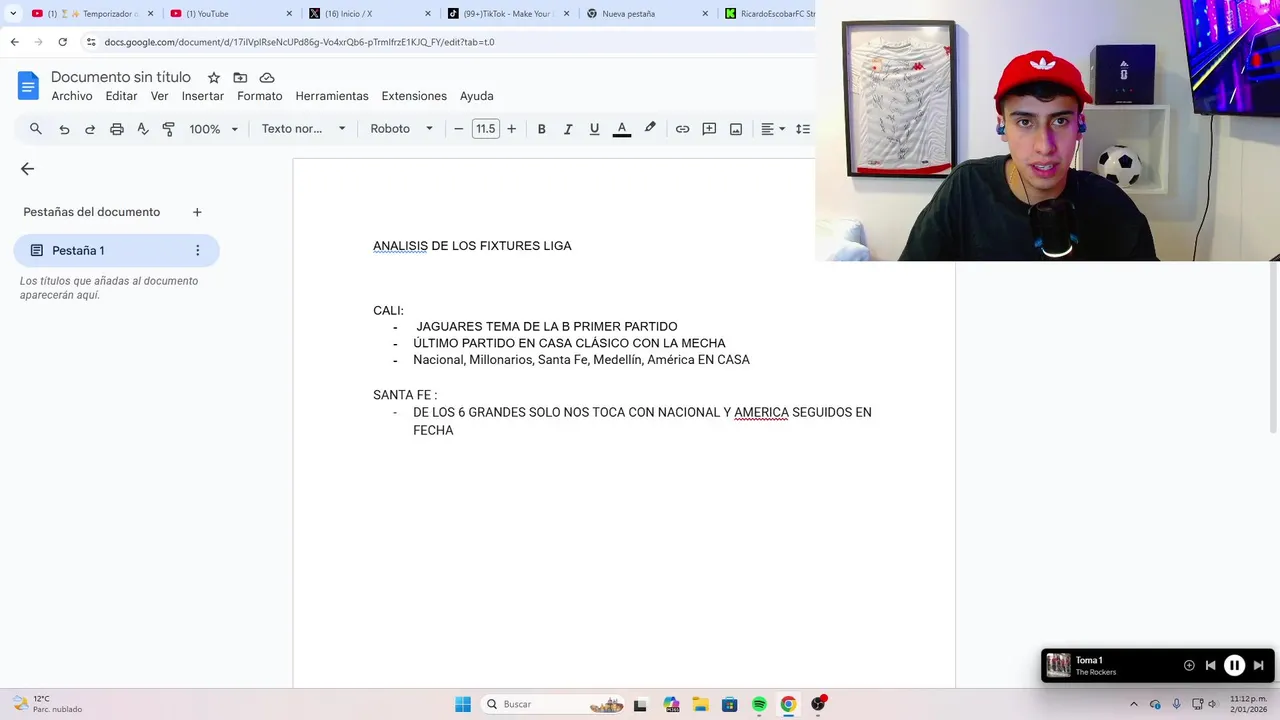Viewport: 1280px width, 720px height.
Task: Open File Explorer from the taskbar
Action: 700,704
